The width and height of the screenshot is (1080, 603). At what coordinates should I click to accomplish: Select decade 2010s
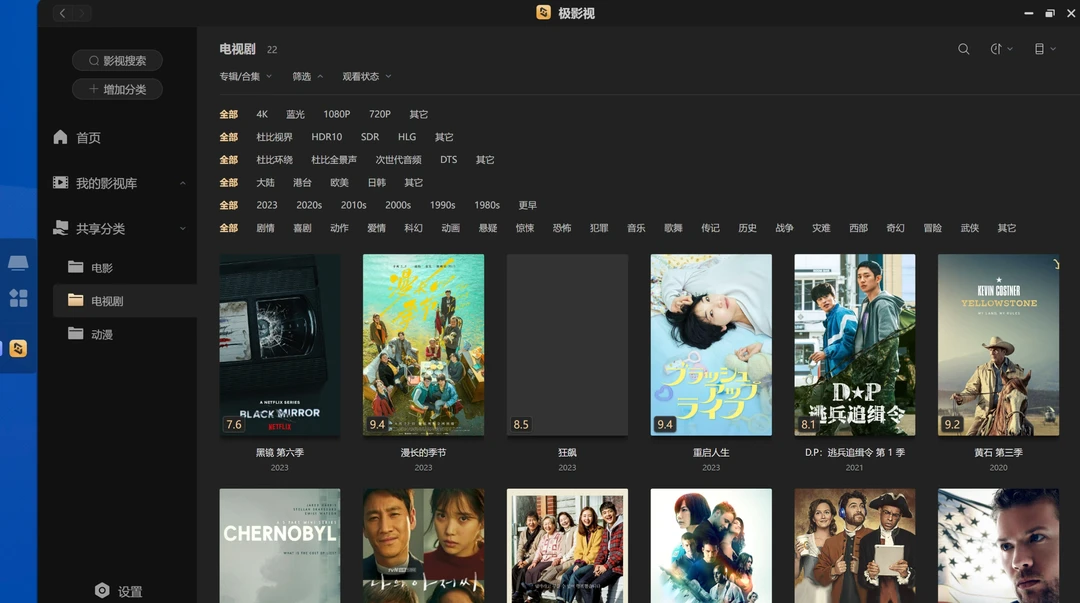coord(353,205)
